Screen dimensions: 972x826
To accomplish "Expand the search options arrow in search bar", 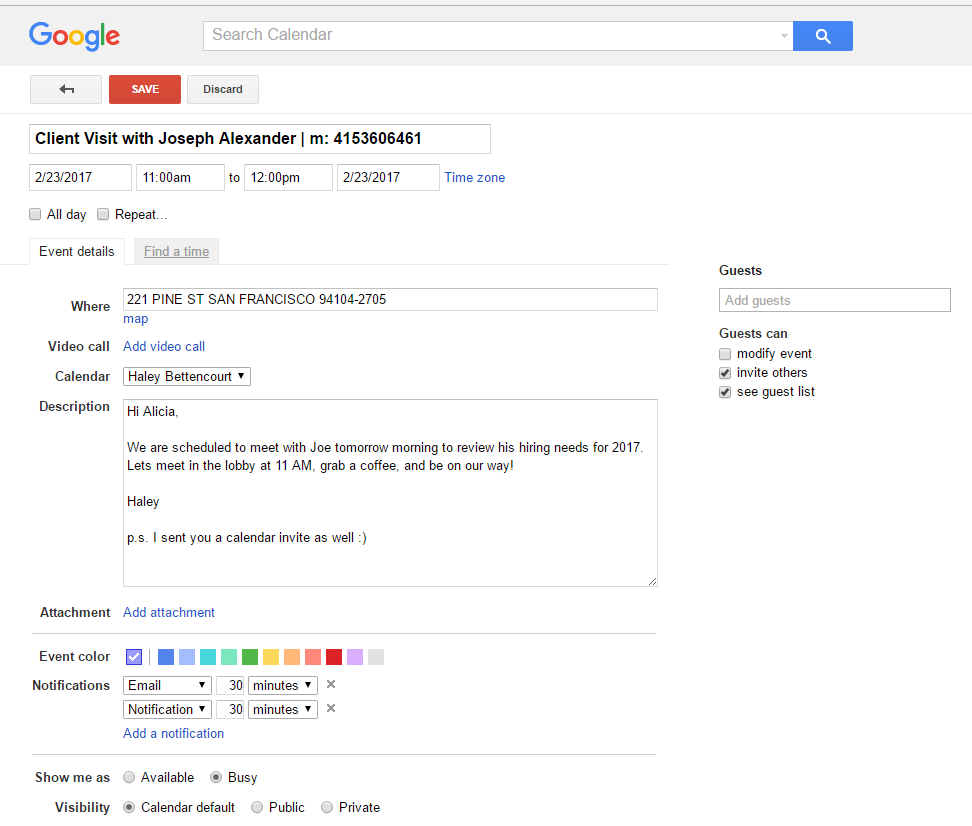I will coord(783,36).
